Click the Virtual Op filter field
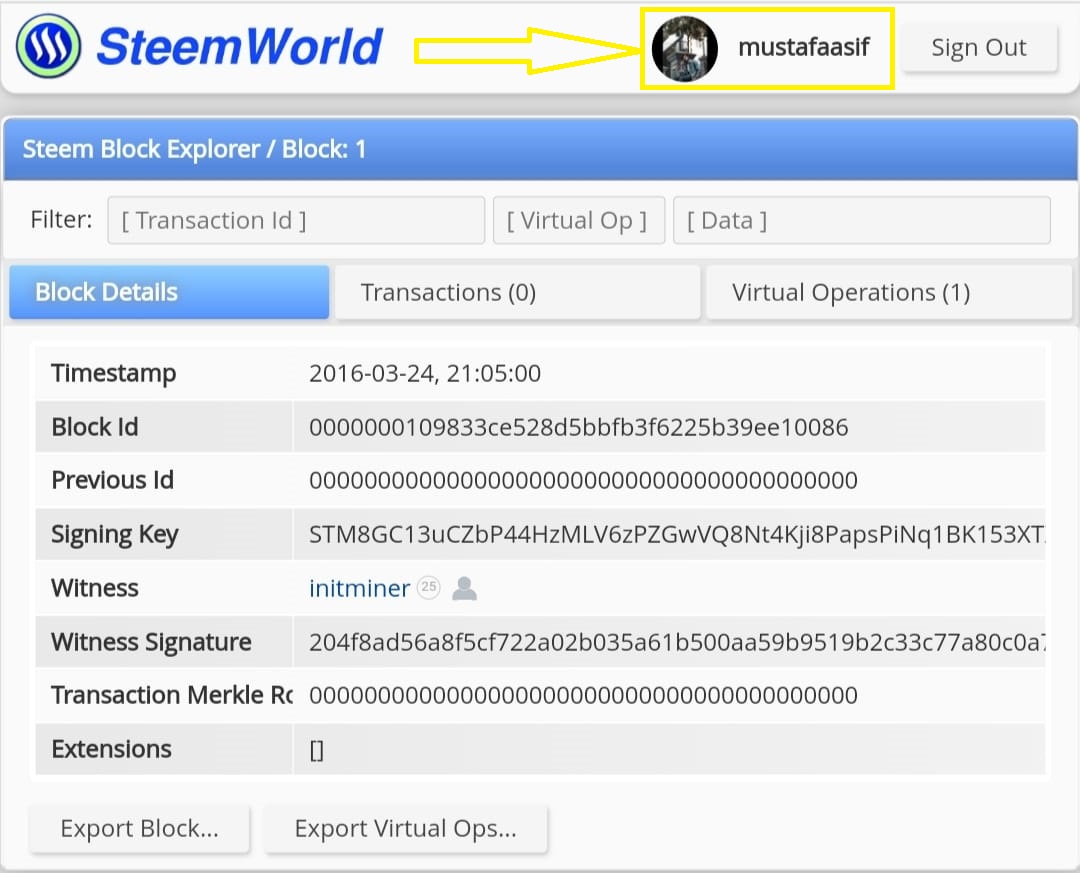The image size is (1080, 873). (x=579, y=220)
